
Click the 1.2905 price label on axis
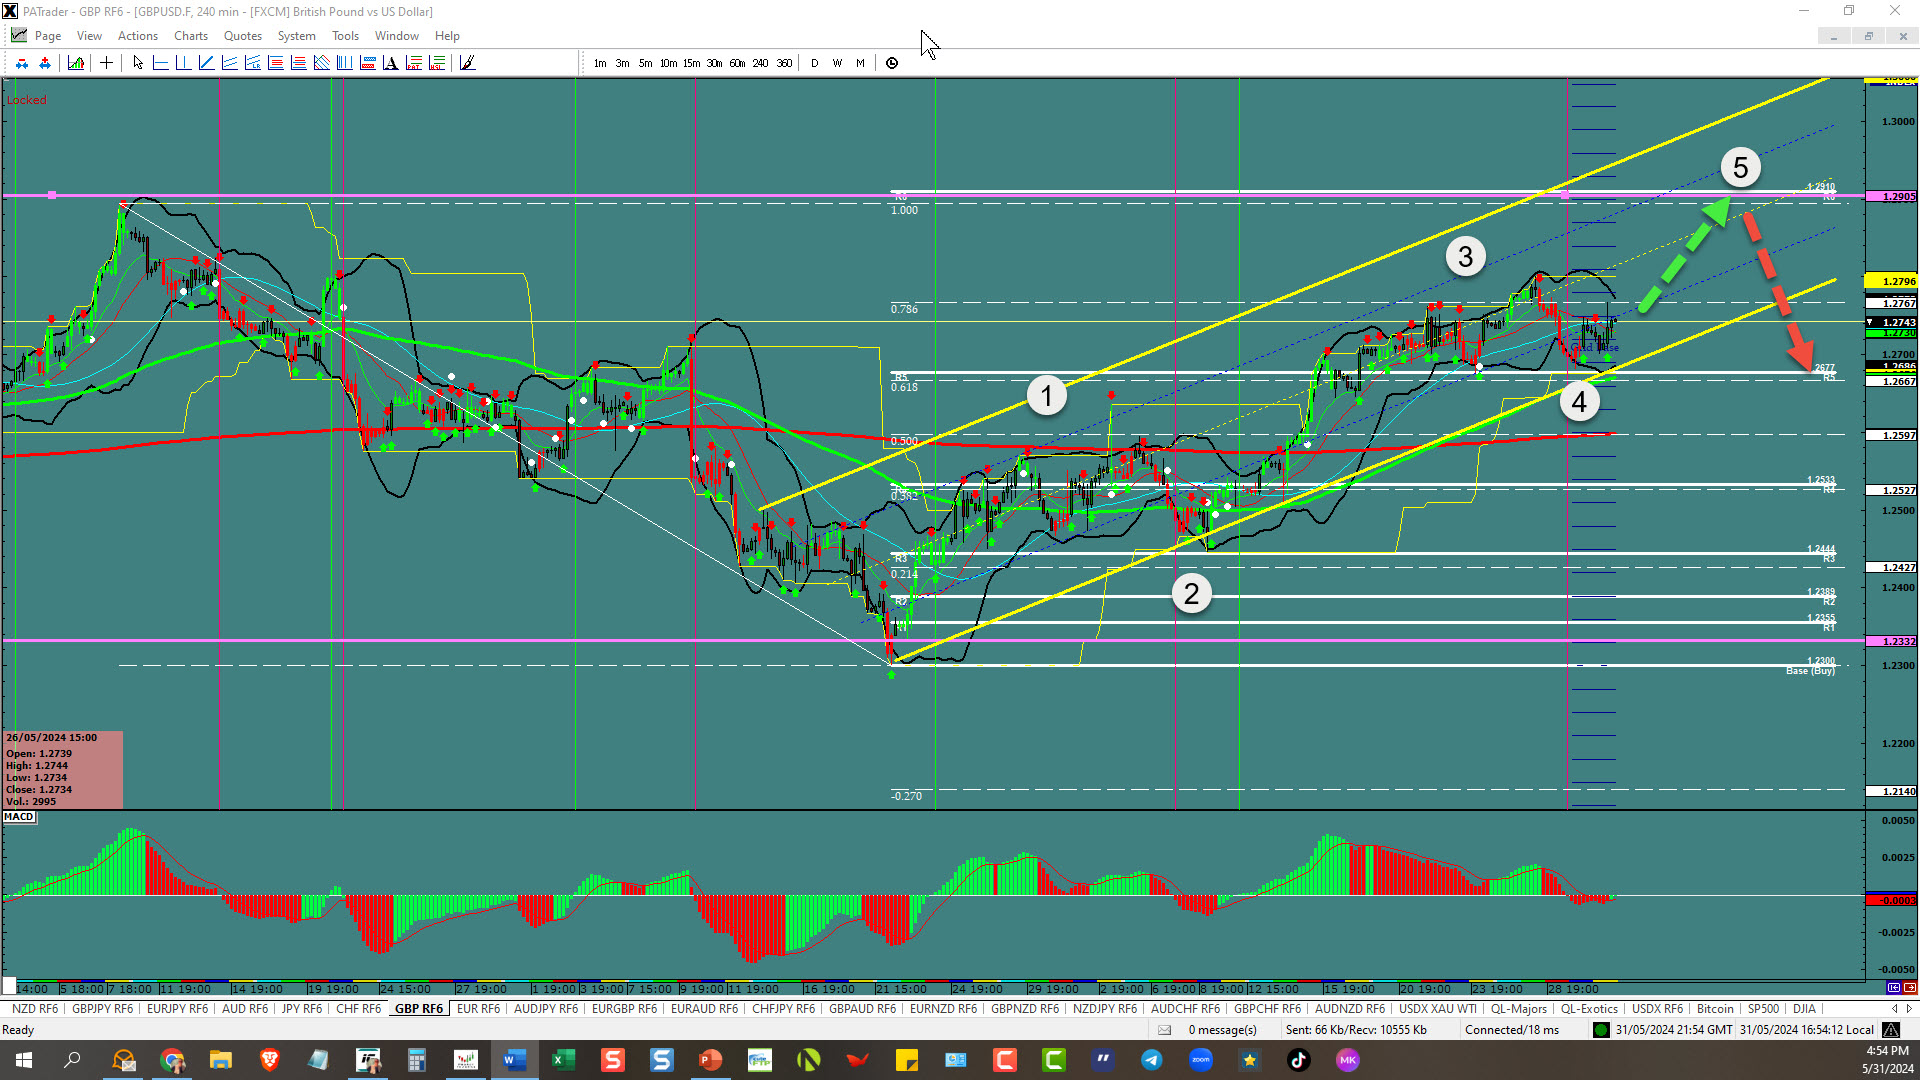point(1892,197)
